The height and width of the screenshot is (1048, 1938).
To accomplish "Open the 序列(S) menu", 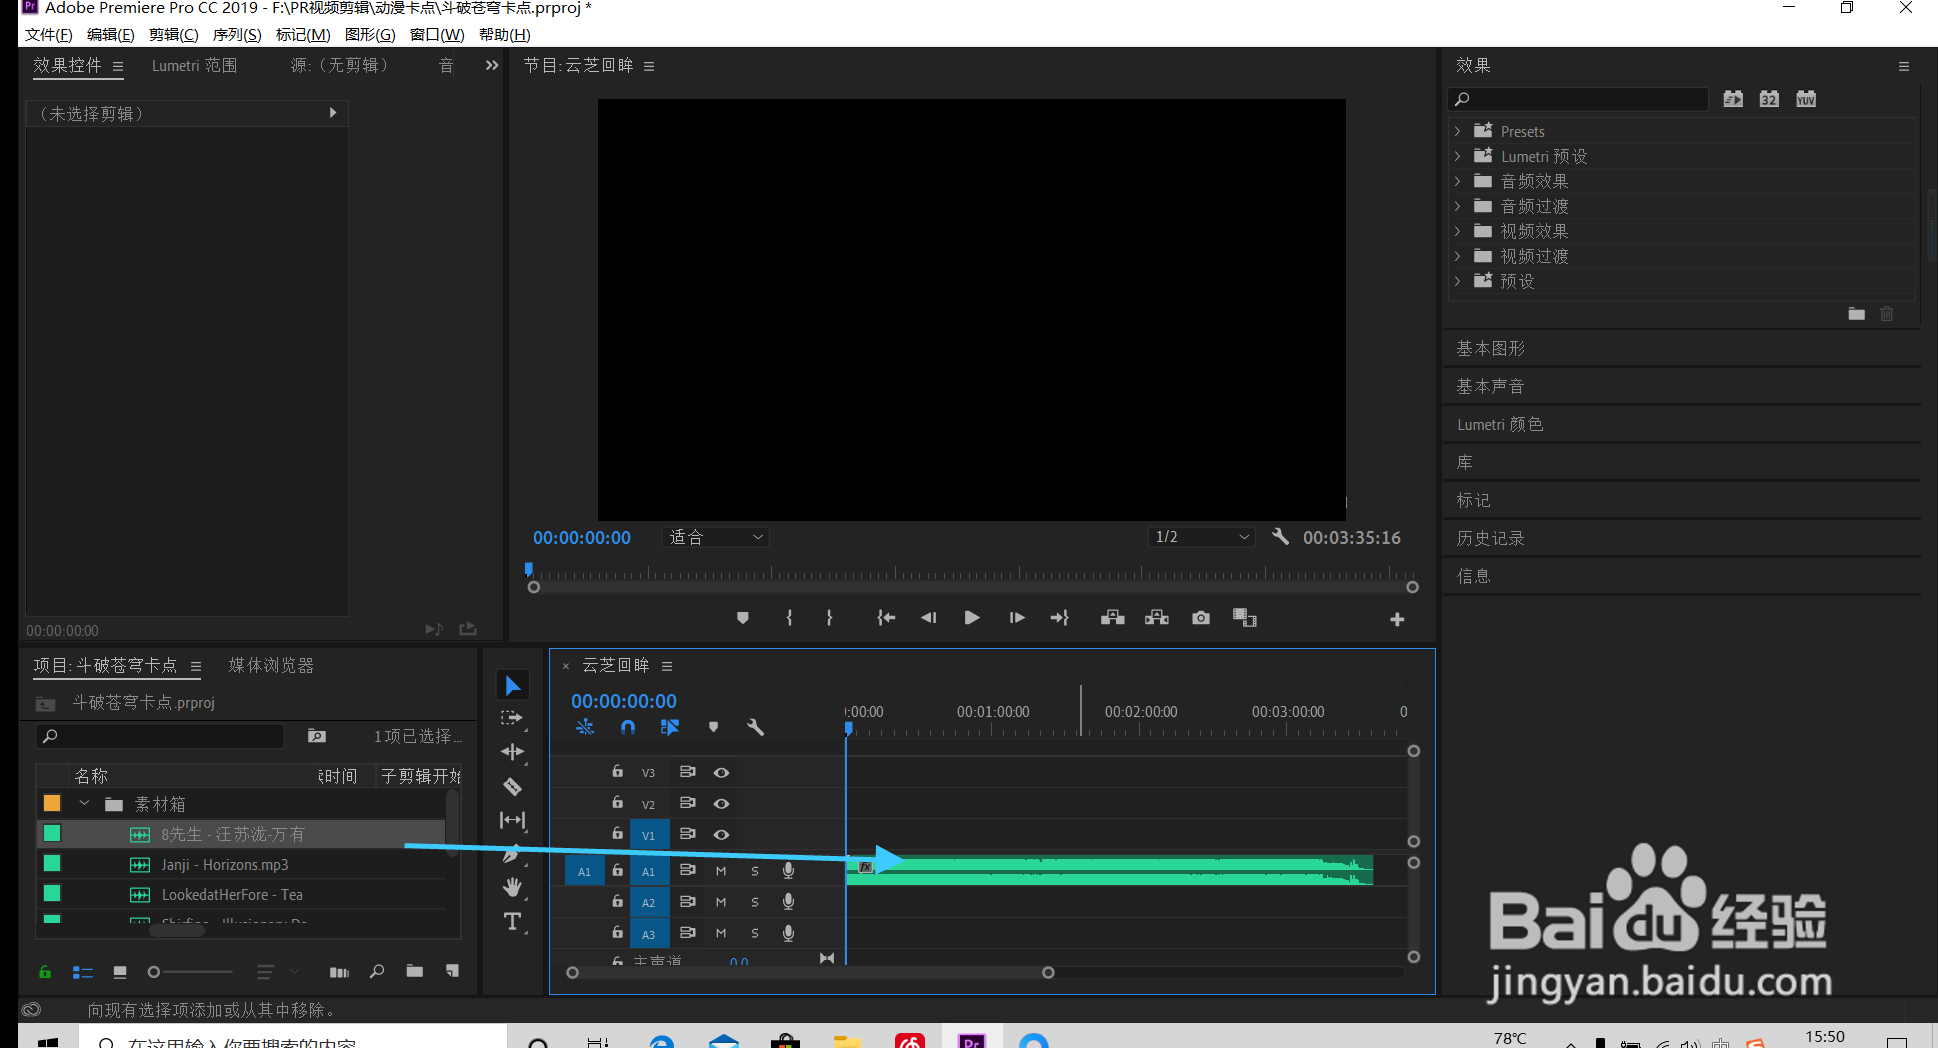I will click(x=237, y=35).
